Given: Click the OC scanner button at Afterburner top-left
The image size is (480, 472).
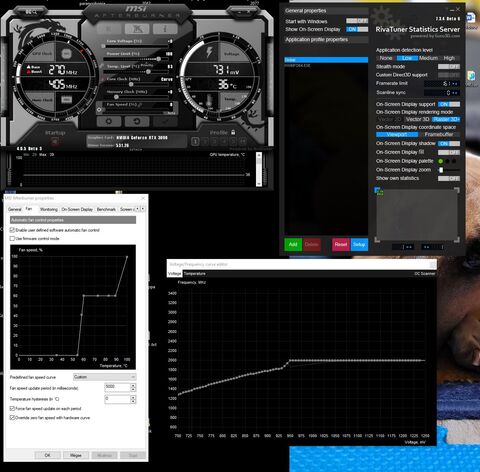Looking at the screenshot, I should (x=31, y=12).
